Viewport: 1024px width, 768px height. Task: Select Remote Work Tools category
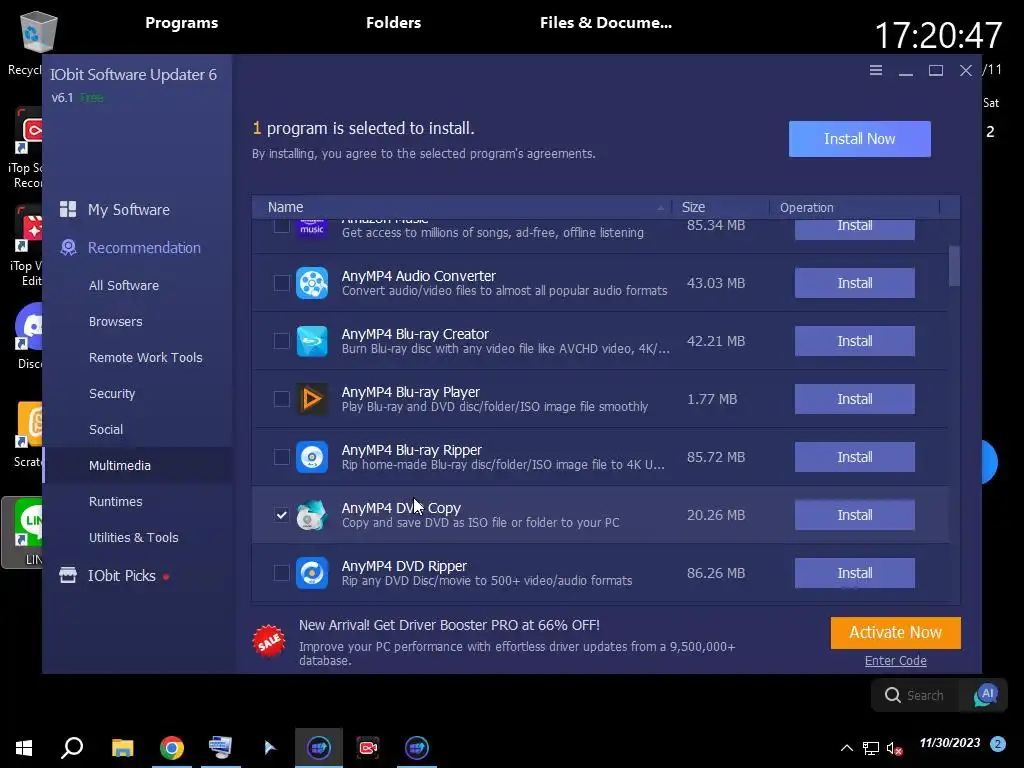coord(145,357)
